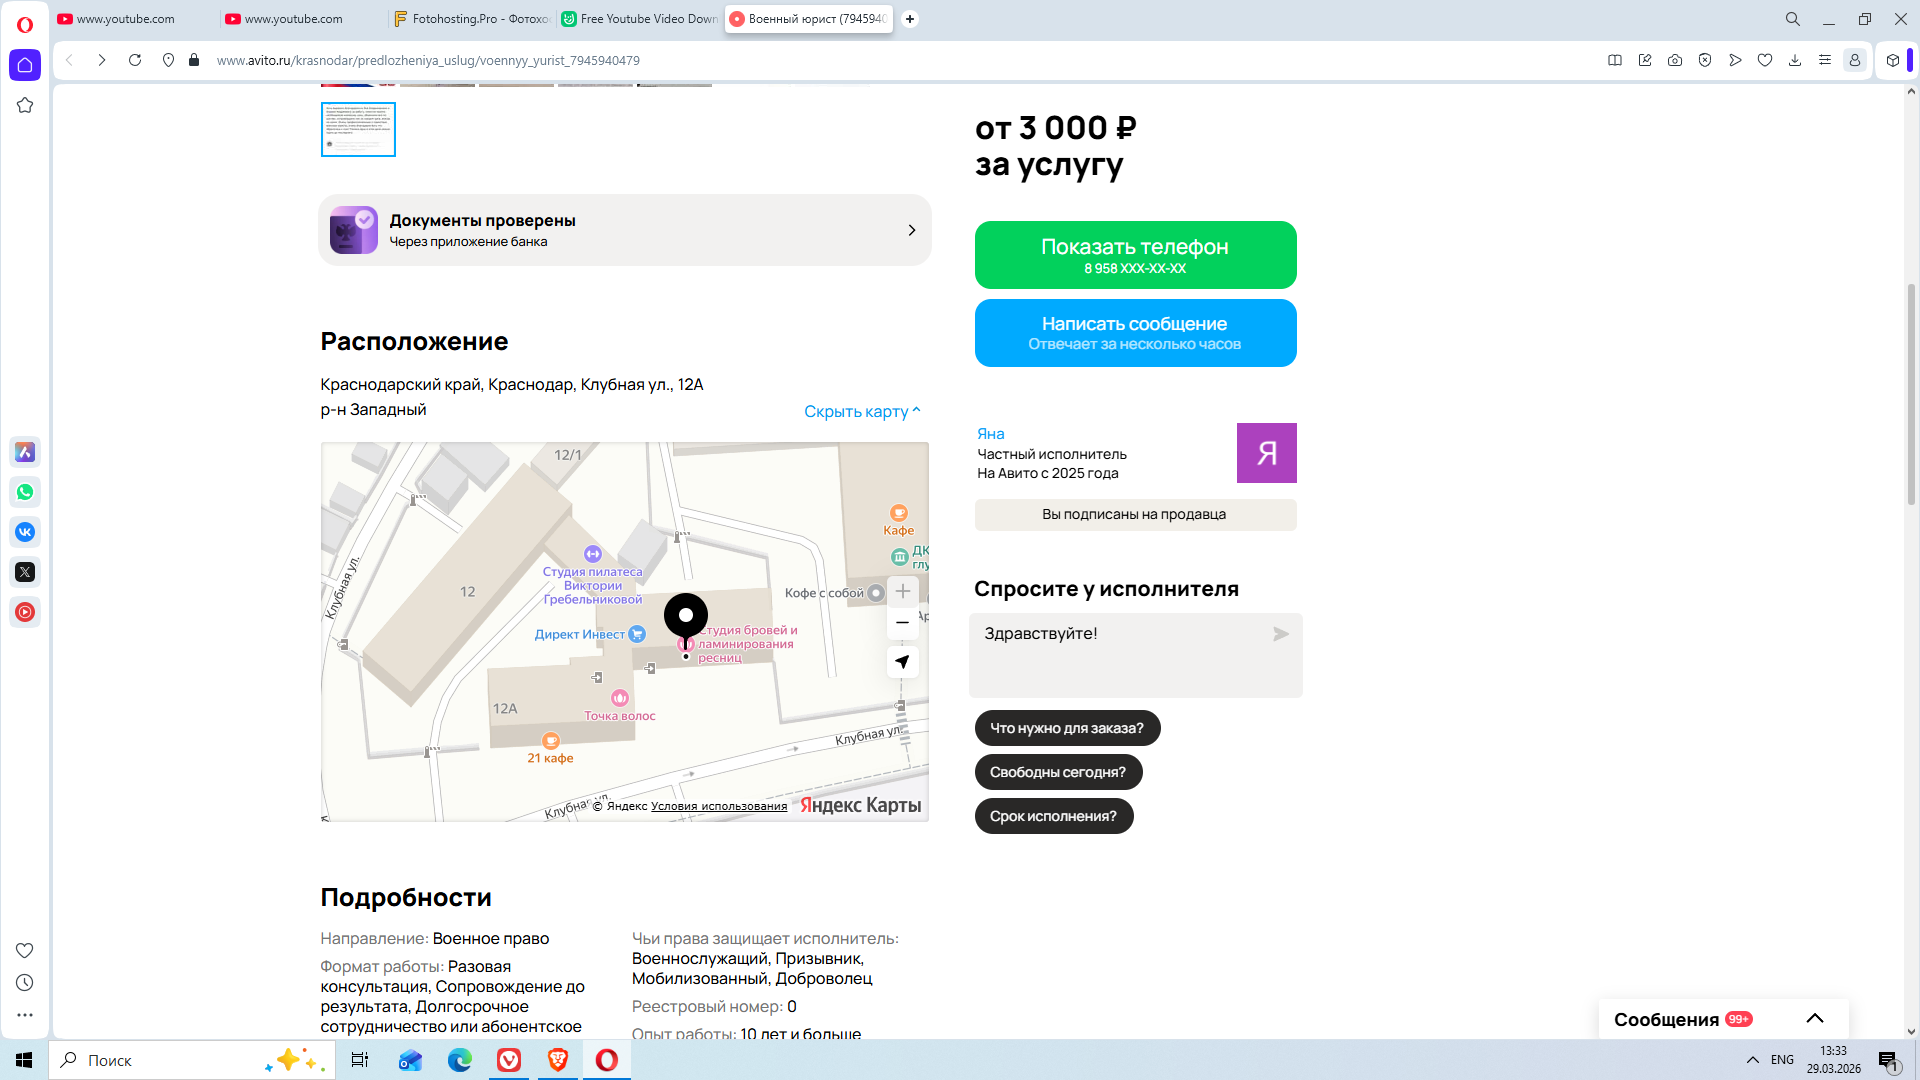This screenshot has height=1080, width=1920.
Task: Take a page snapshot with camera icon
Action: point(1675,60)
